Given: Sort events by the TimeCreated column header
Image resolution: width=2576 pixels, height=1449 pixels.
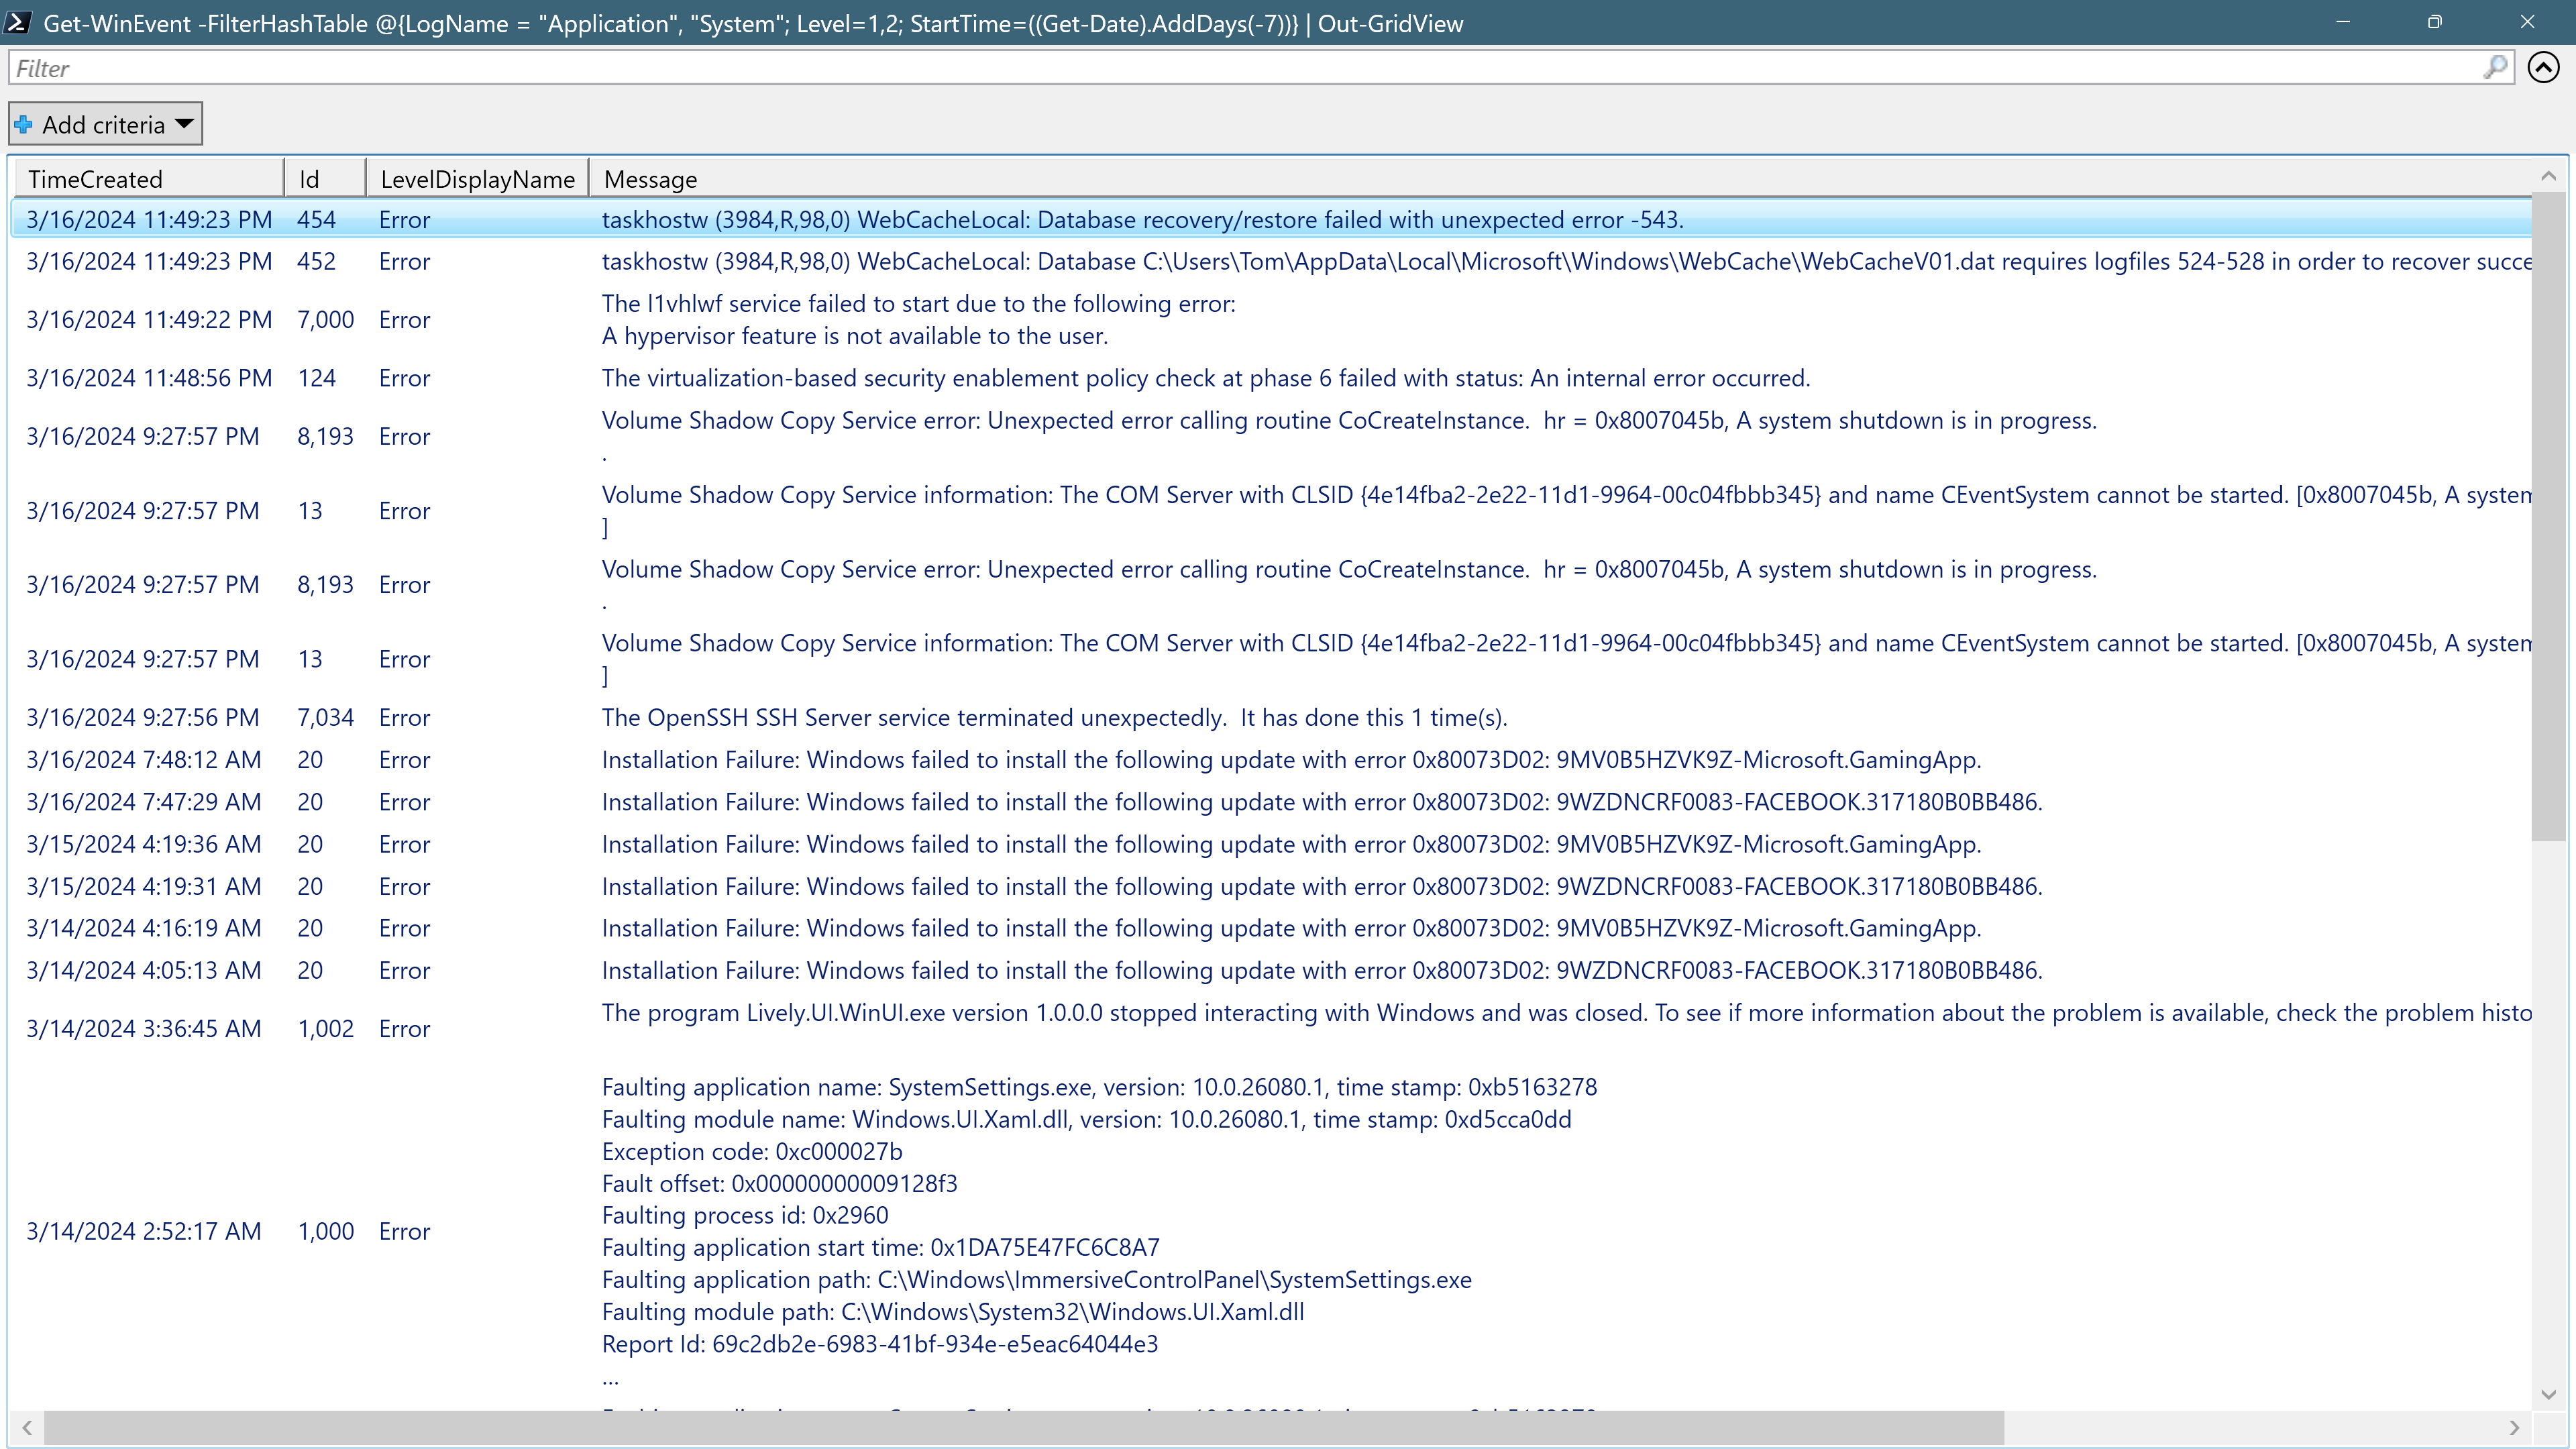Looking at the screenshot, I should (96, 178).
